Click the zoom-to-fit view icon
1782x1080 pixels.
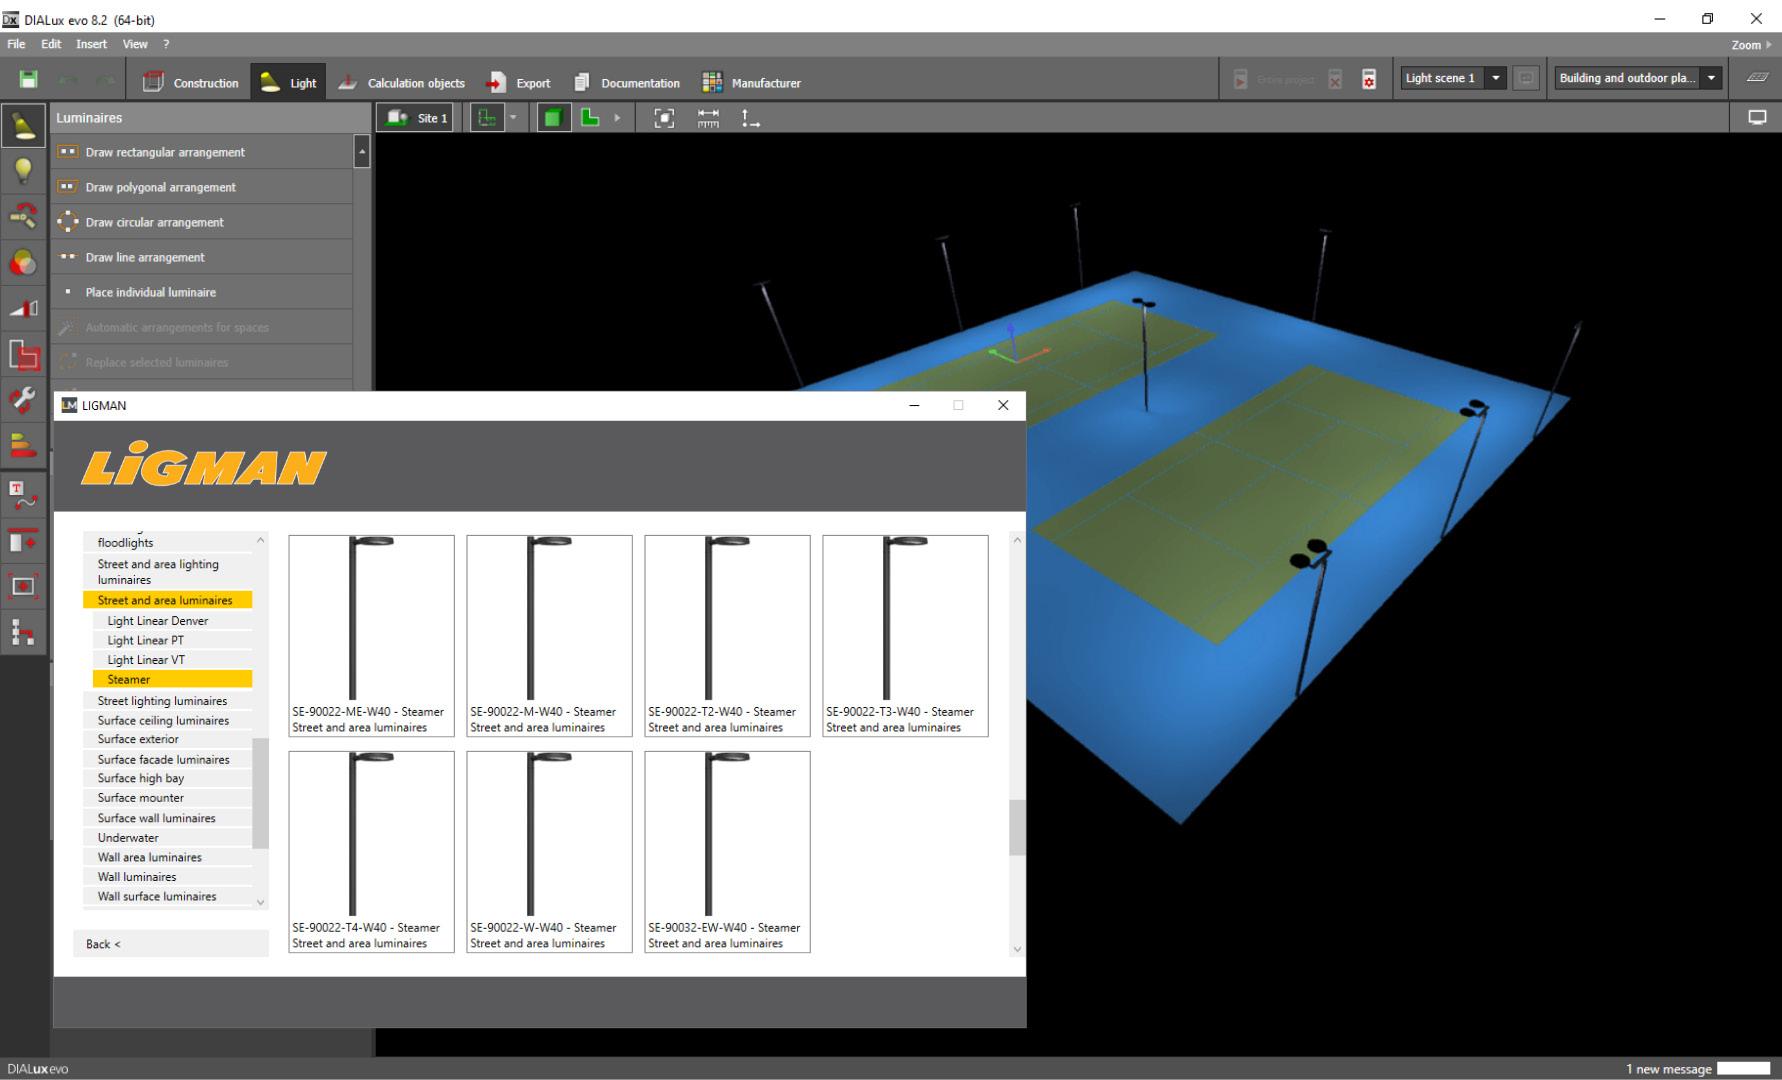[x=664, y=118]
